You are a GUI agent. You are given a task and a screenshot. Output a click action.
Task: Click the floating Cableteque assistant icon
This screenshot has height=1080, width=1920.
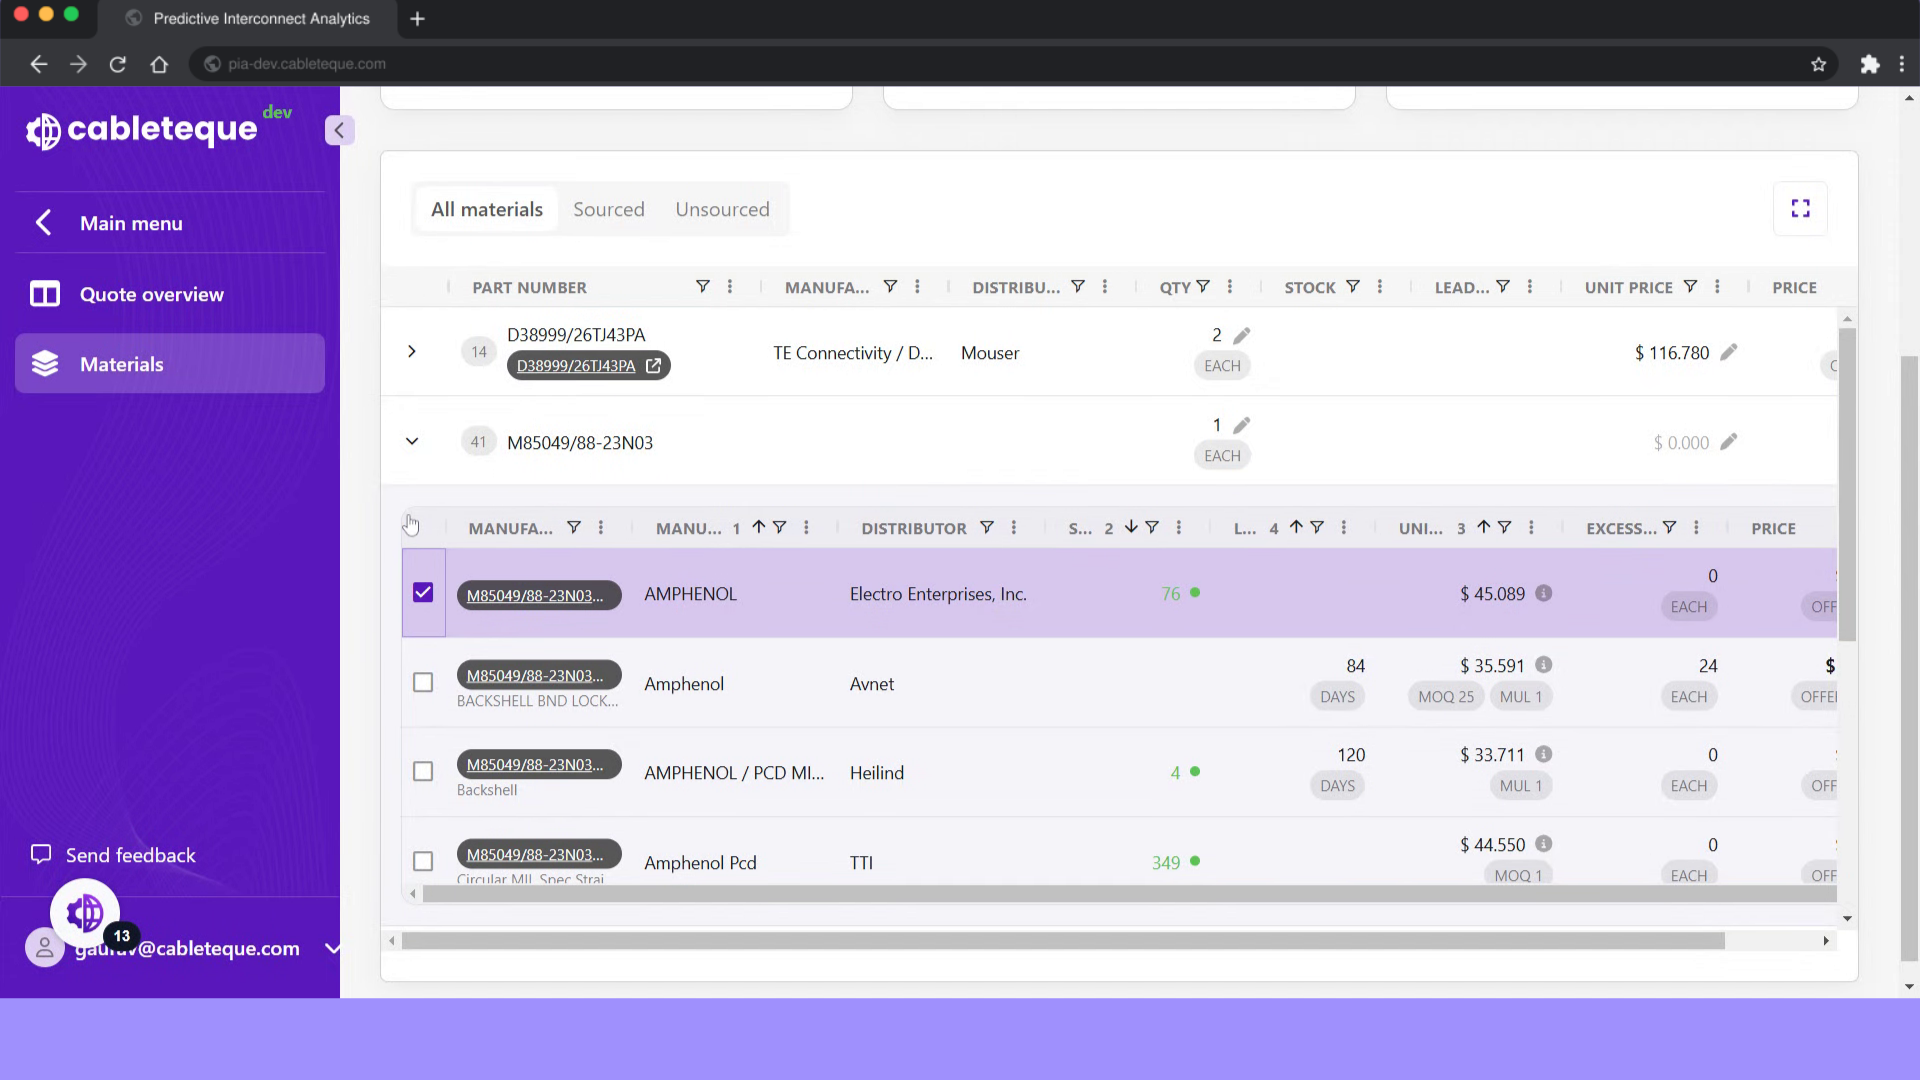point(85,912)
